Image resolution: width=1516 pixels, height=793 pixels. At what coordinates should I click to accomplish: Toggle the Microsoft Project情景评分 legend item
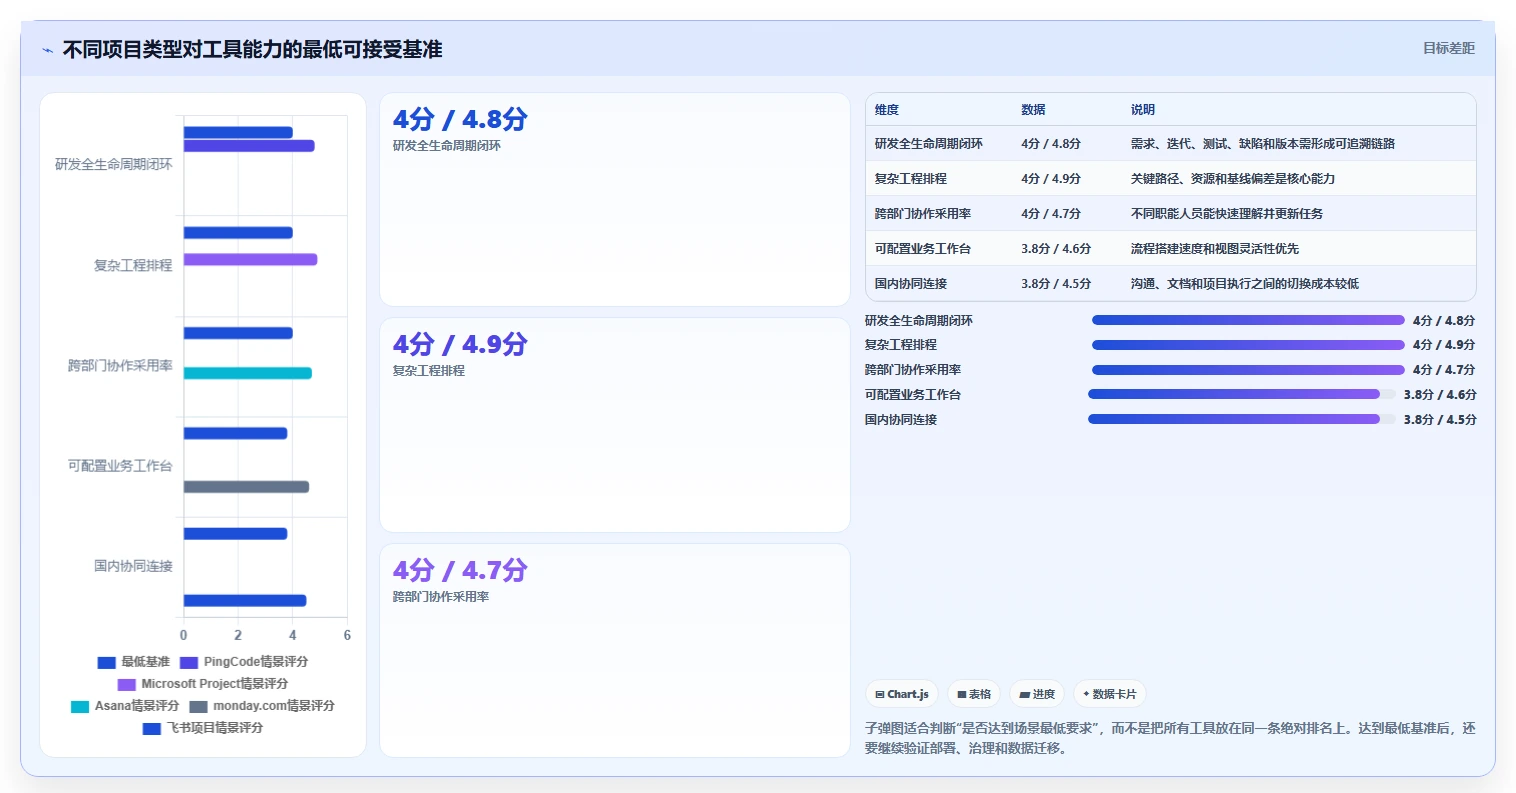point(202,684)
